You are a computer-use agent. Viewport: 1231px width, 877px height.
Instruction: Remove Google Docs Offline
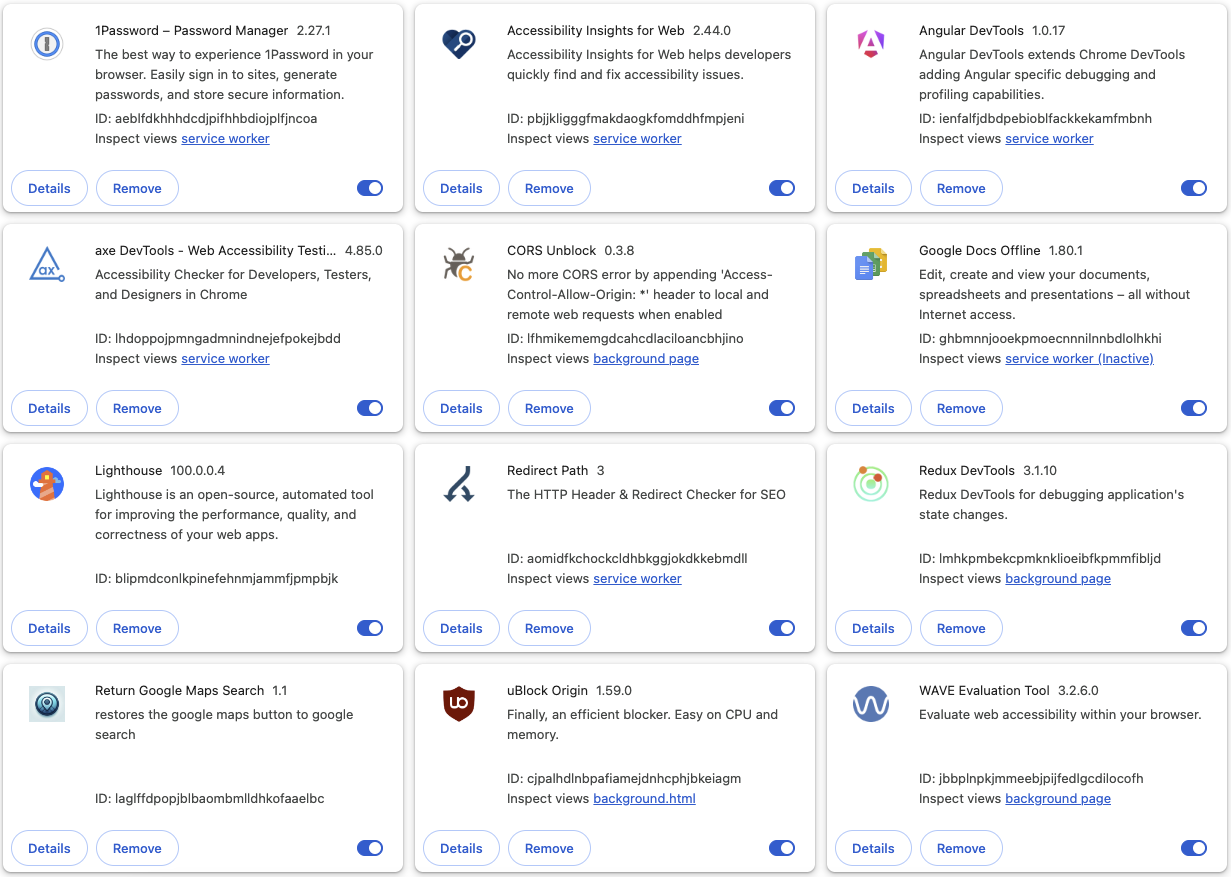pyautogui.click(x=961, y=408)
